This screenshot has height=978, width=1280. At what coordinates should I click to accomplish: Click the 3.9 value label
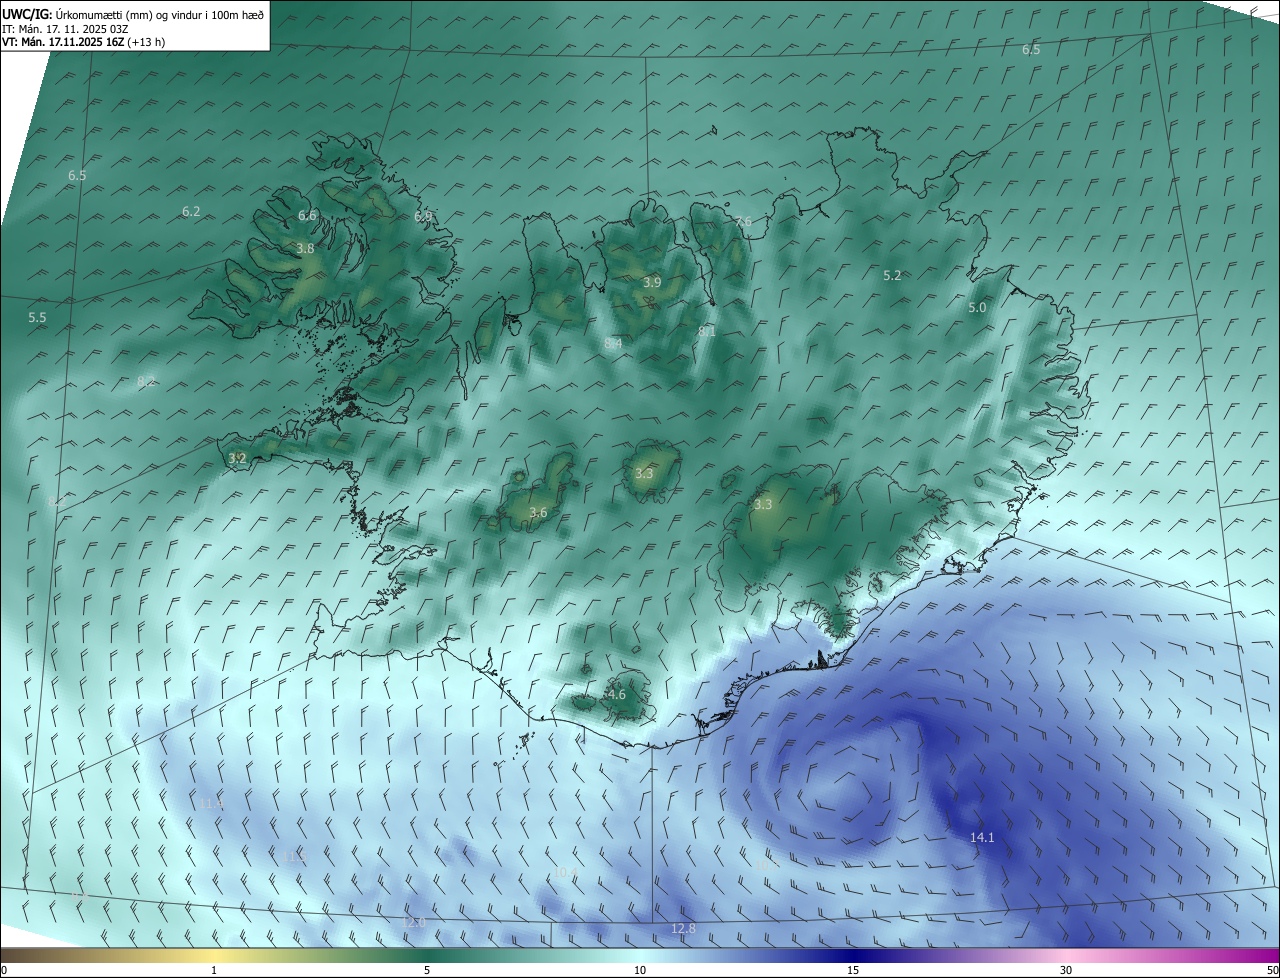pyautogui.click(x=652, y=283)
